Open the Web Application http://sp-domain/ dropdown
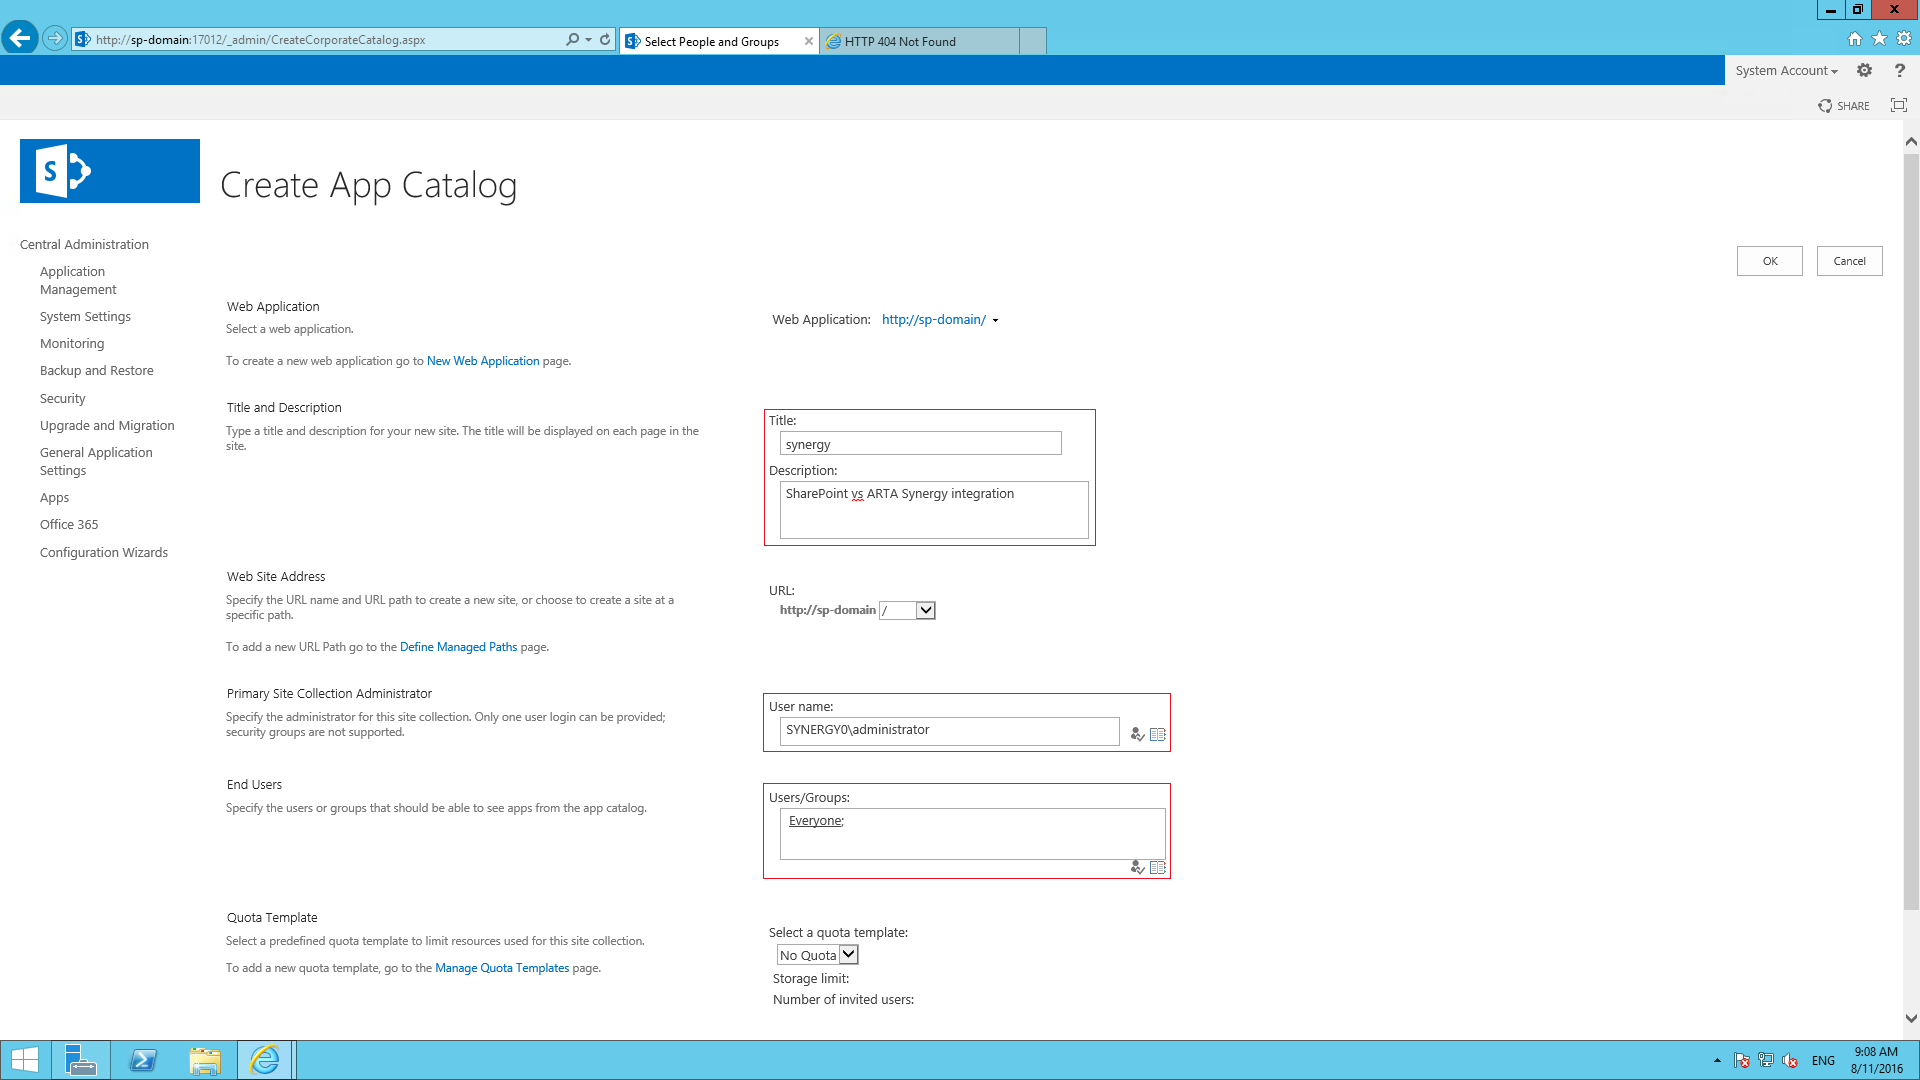 [x=940, y=320]
